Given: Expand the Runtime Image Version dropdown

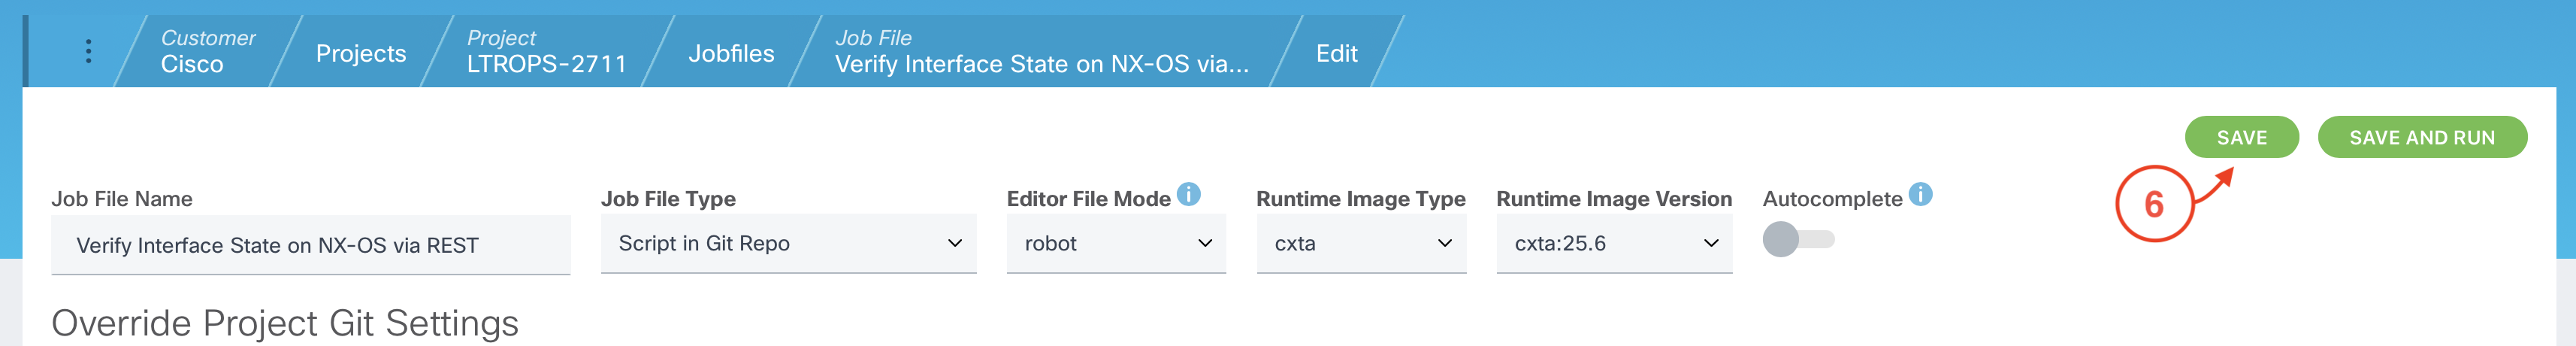Looking at the screenshot, I should click(x=1613, y=244).
